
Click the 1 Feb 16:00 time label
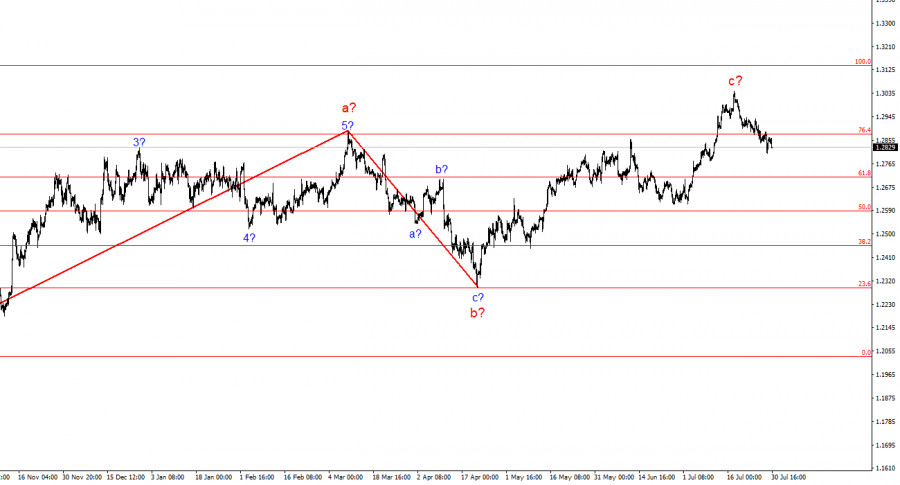(x=257, y=478)
